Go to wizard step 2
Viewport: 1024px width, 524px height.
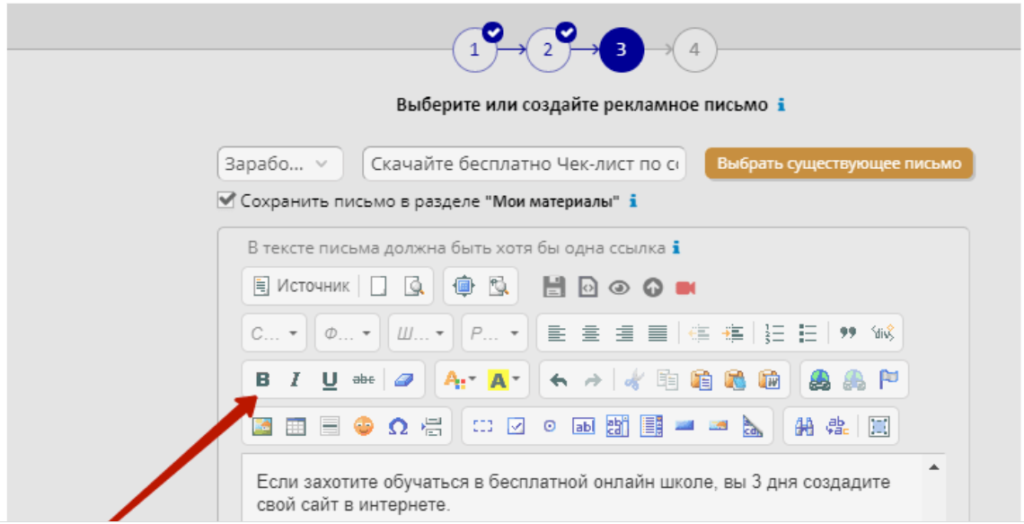coord(548,50)
